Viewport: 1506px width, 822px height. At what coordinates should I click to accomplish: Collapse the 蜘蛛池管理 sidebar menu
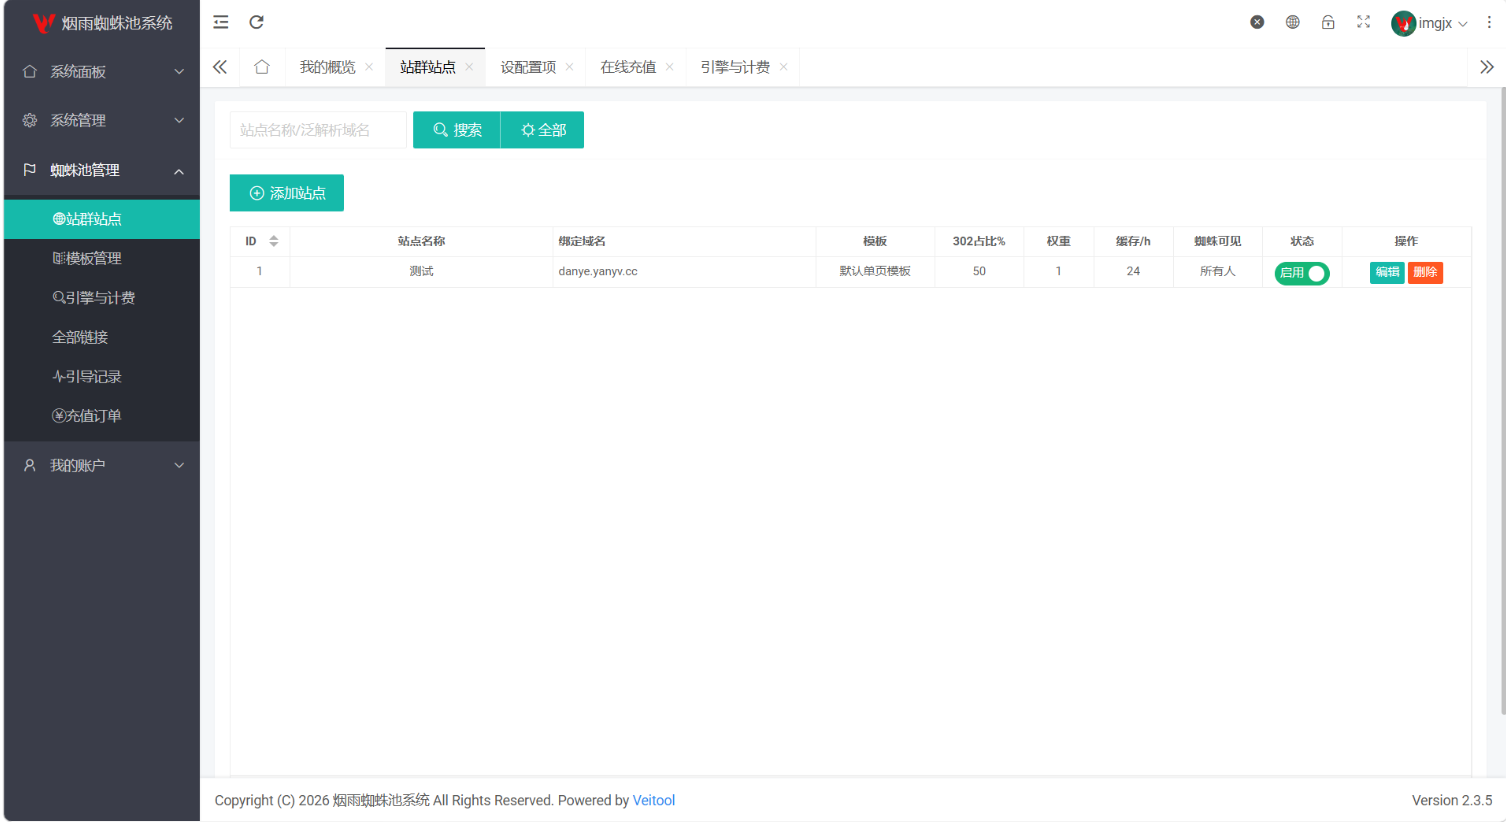pos(102,170)
